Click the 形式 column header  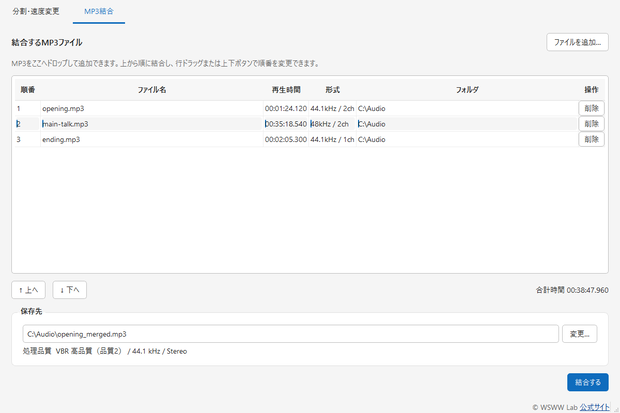coord(333,90)
